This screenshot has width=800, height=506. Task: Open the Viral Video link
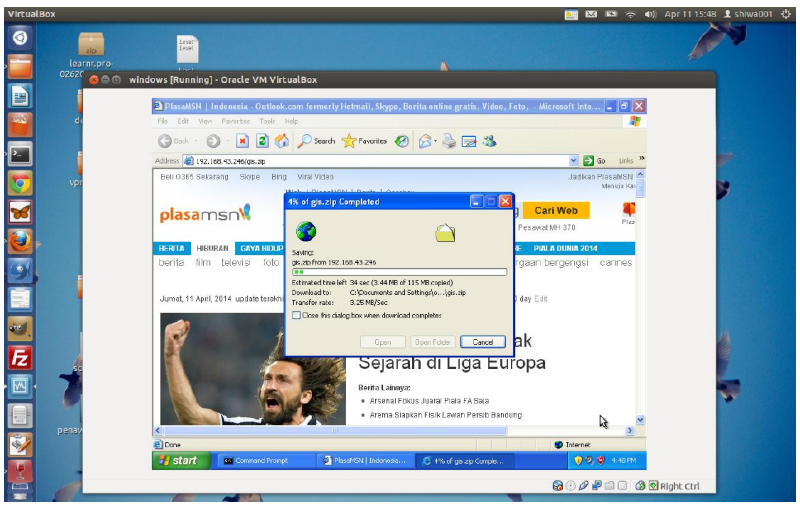point(315,177)
